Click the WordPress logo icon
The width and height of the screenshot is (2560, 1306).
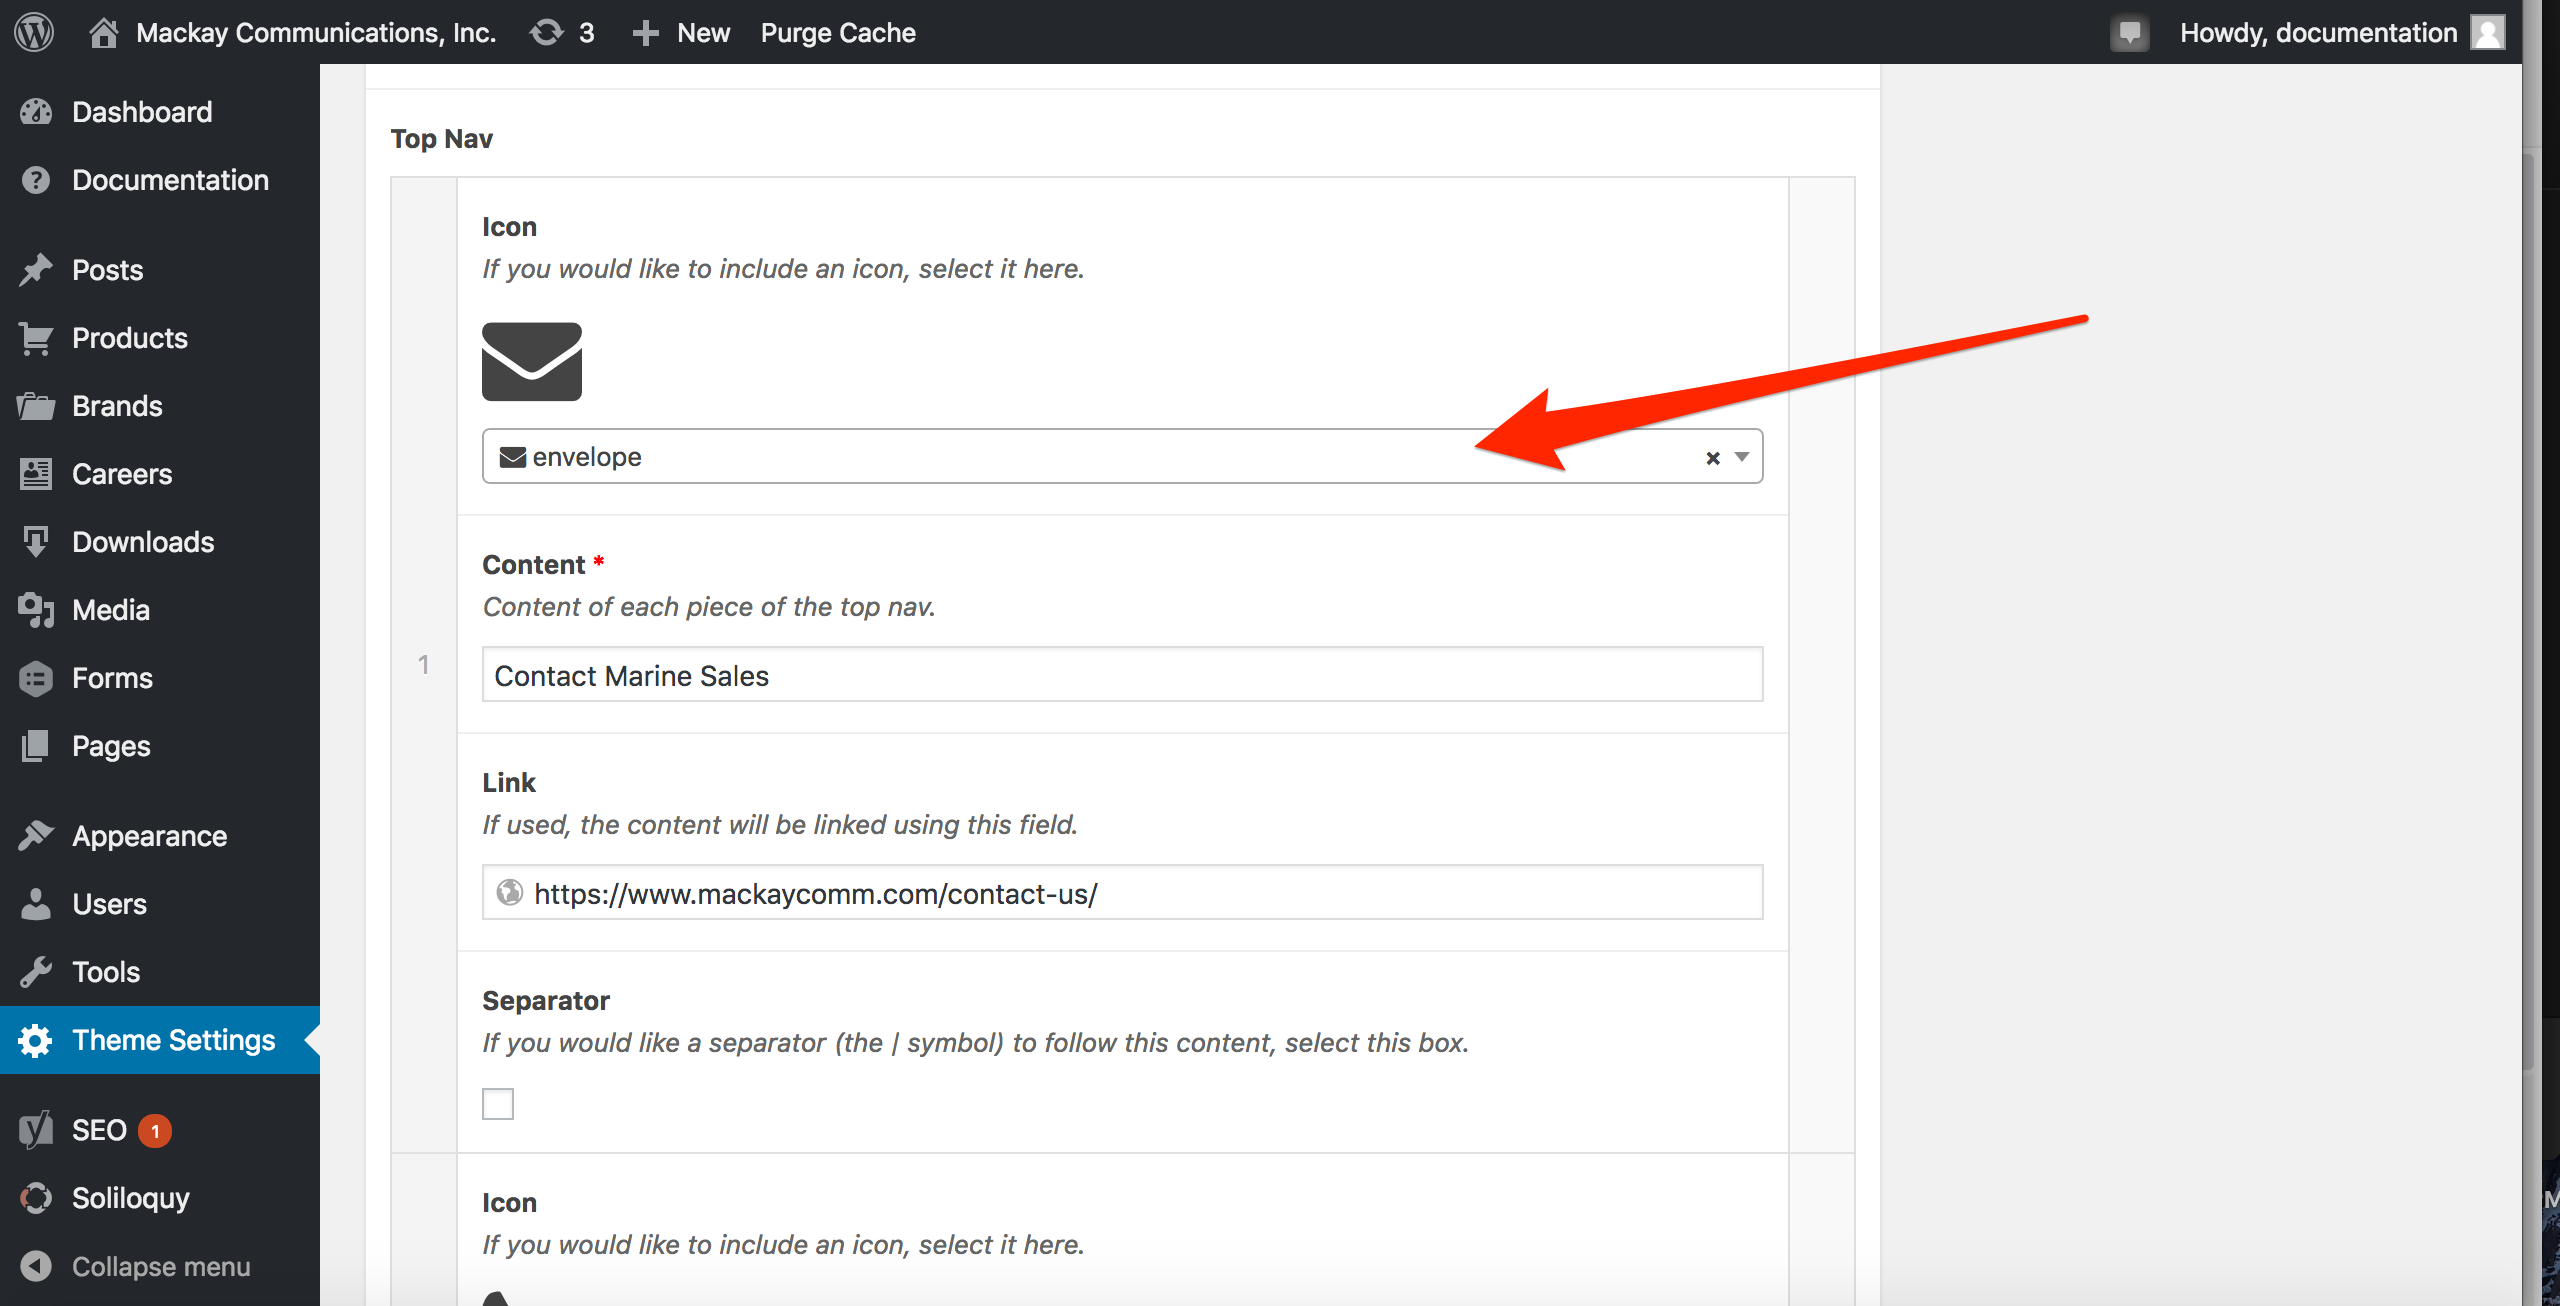coord(34,32)
